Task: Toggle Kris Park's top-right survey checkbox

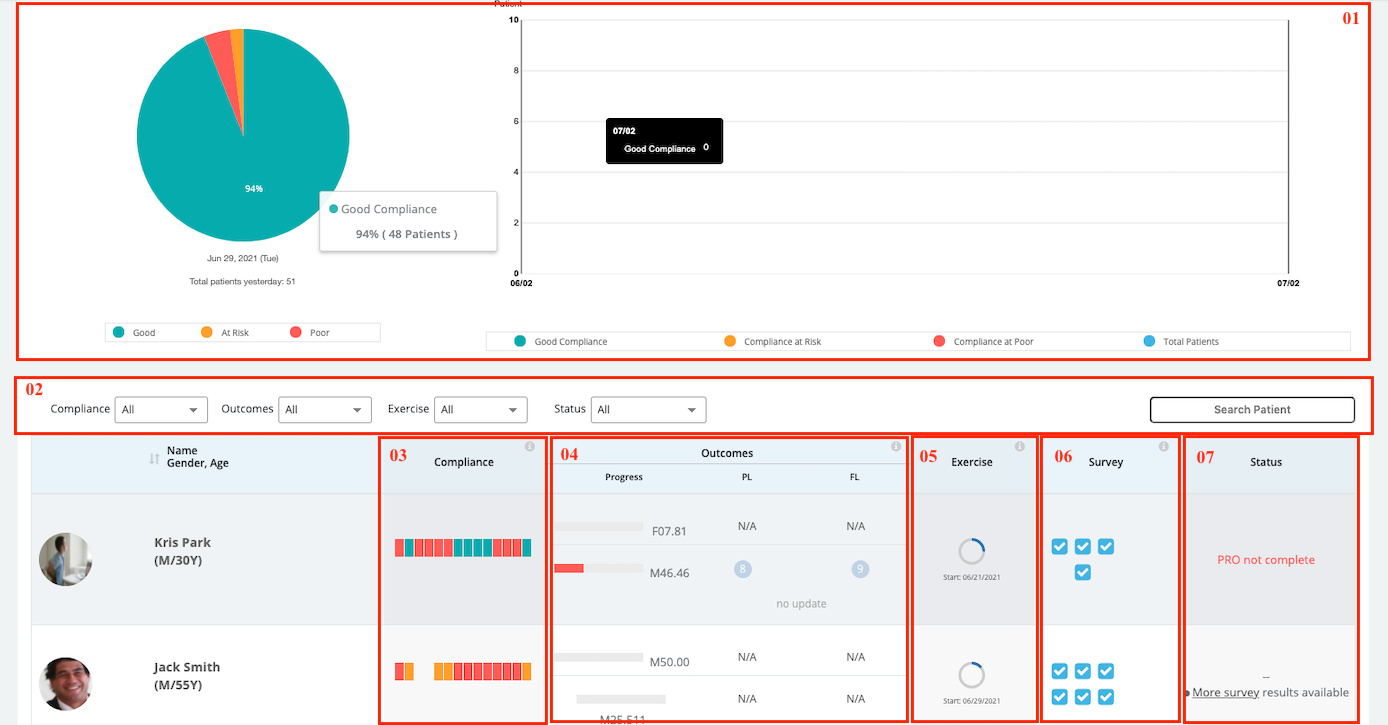Action: click(1106, 546)
